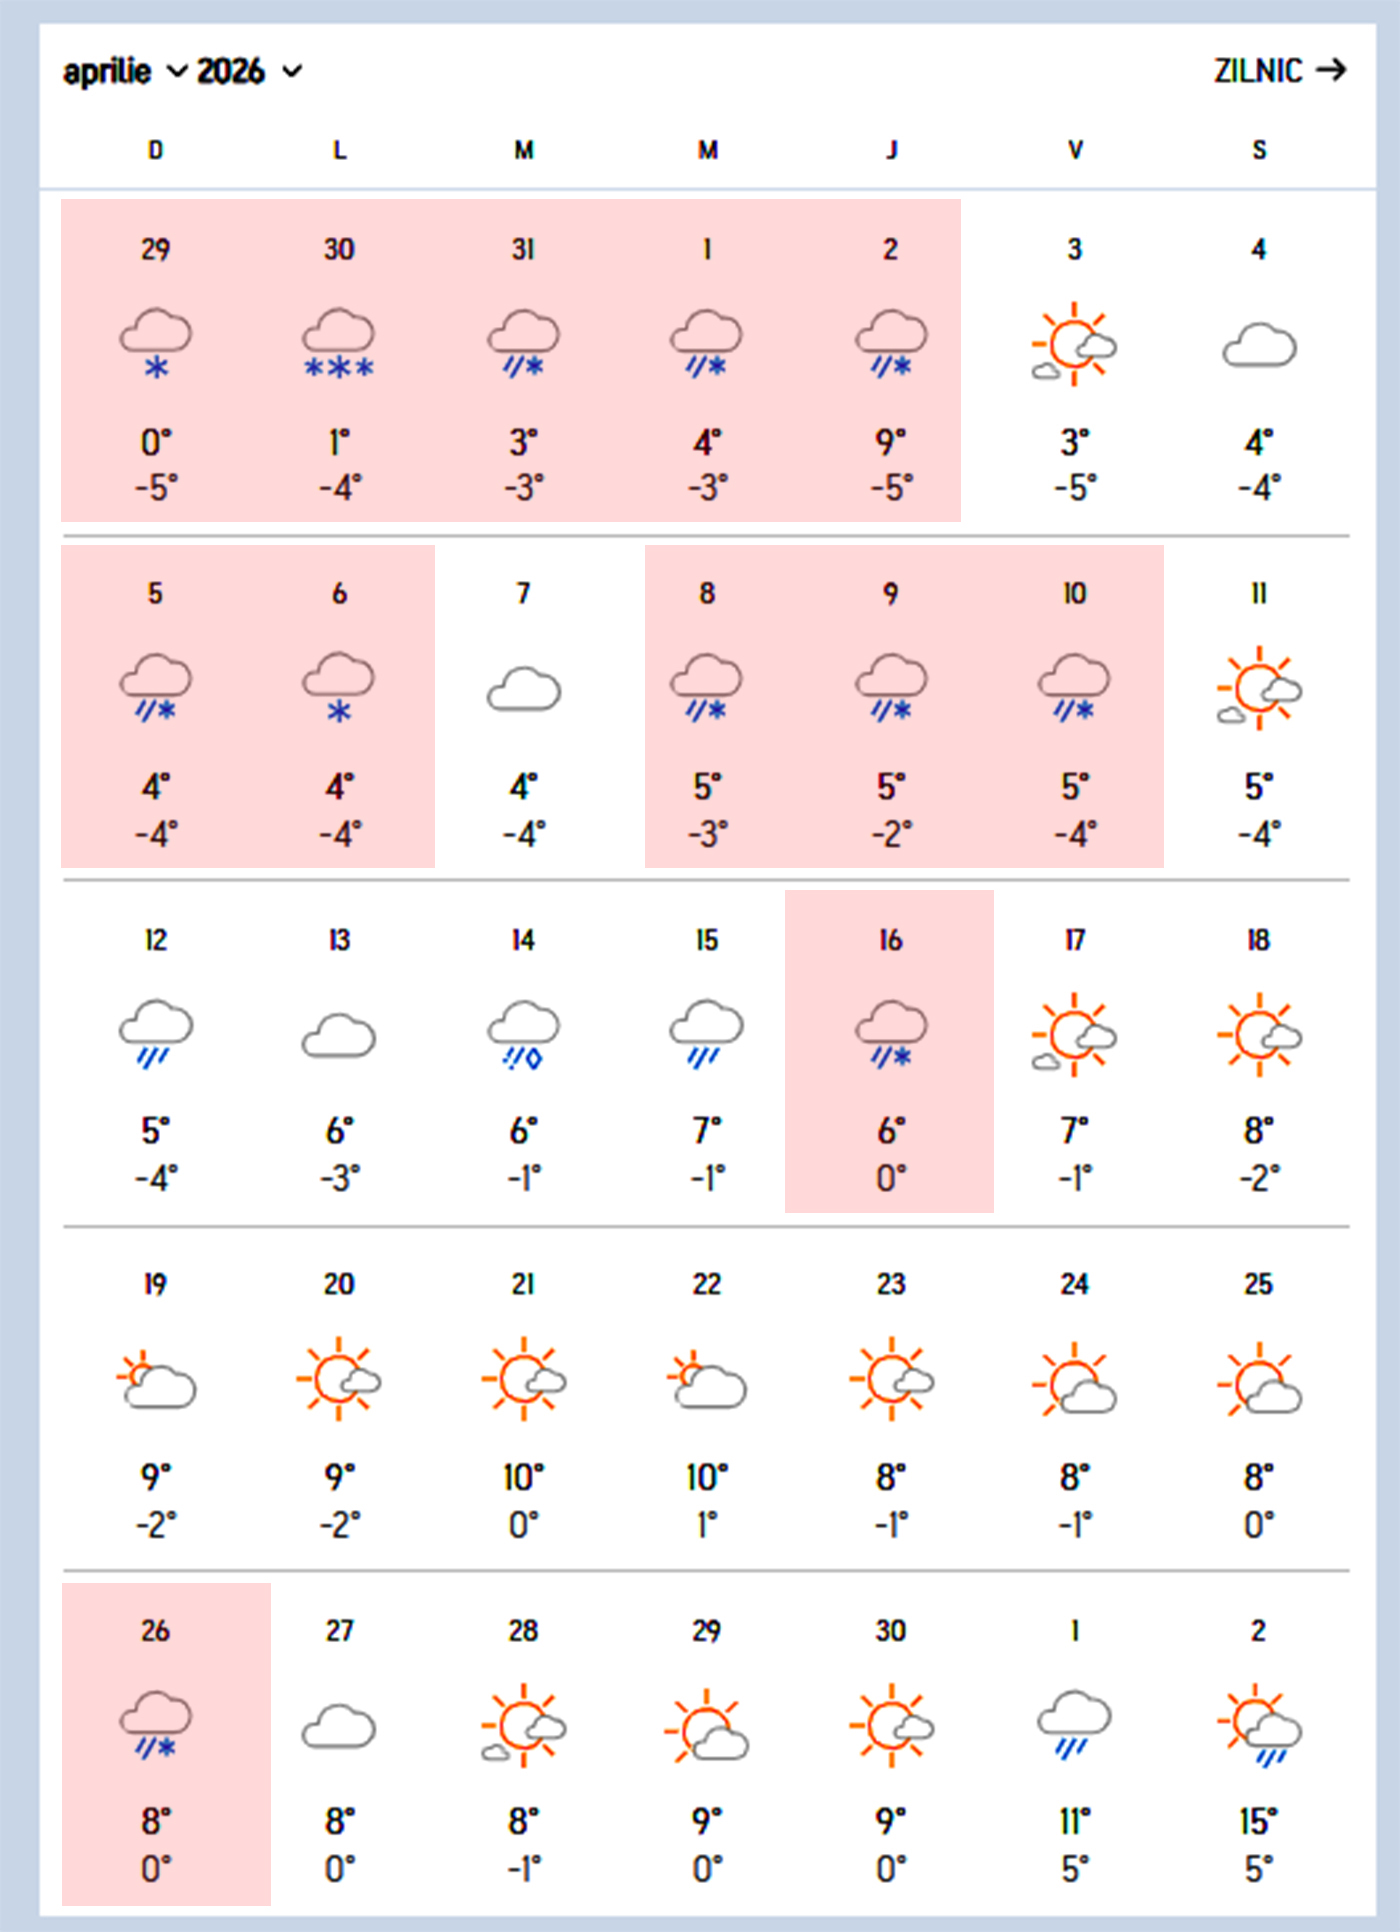Select the cloudy icon on April 7
Viewport: 1400px width, 1932px height.
tap(523, 690)
